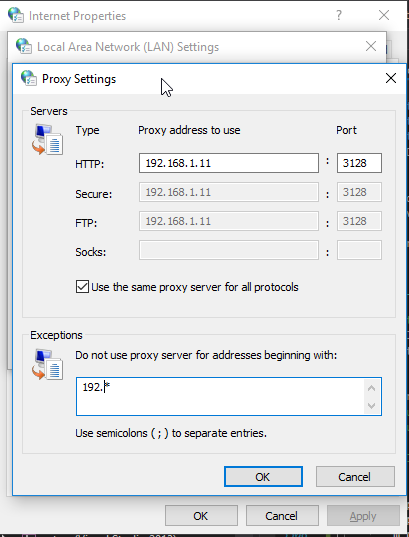Click the Servers section computer icon
The width and height of the screenshot is (409, 537).
coord(48,140)
